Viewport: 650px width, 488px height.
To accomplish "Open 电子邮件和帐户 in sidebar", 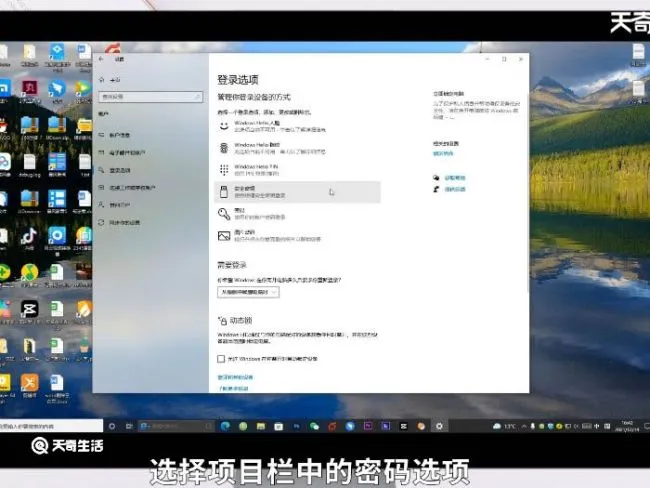I will coord(122,153).
